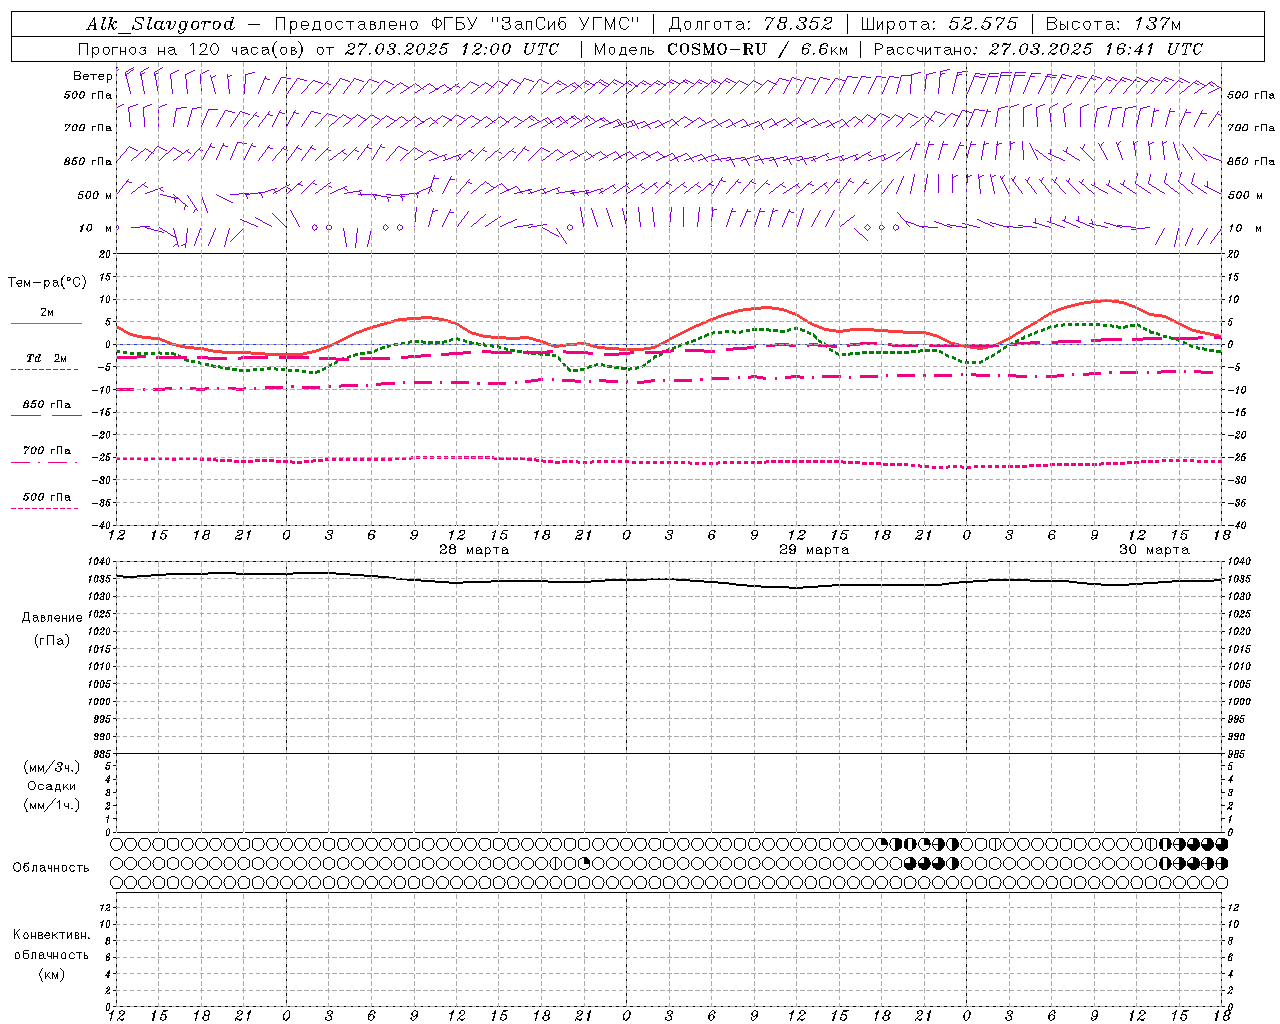Click the Конвективн. label
The image size is (1280, 1024).
pos(51,935)
